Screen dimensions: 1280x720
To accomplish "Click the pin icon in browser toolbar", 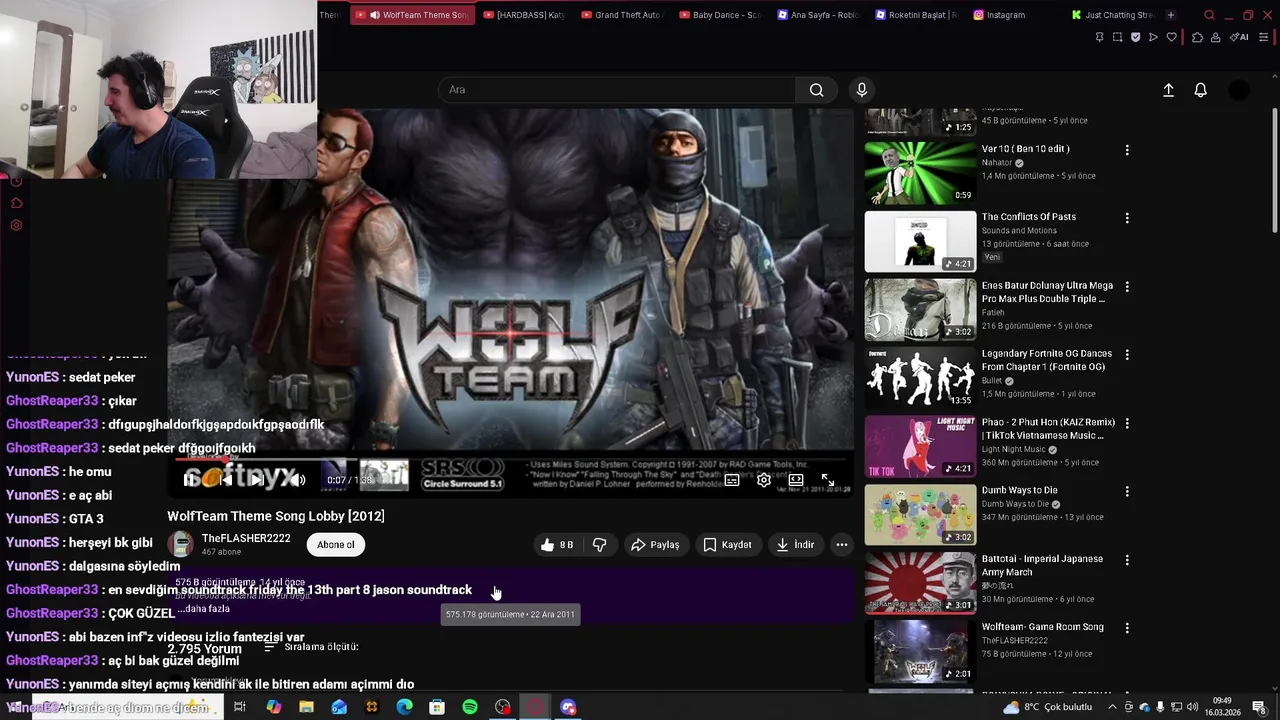I will (x=1099, y=37).
